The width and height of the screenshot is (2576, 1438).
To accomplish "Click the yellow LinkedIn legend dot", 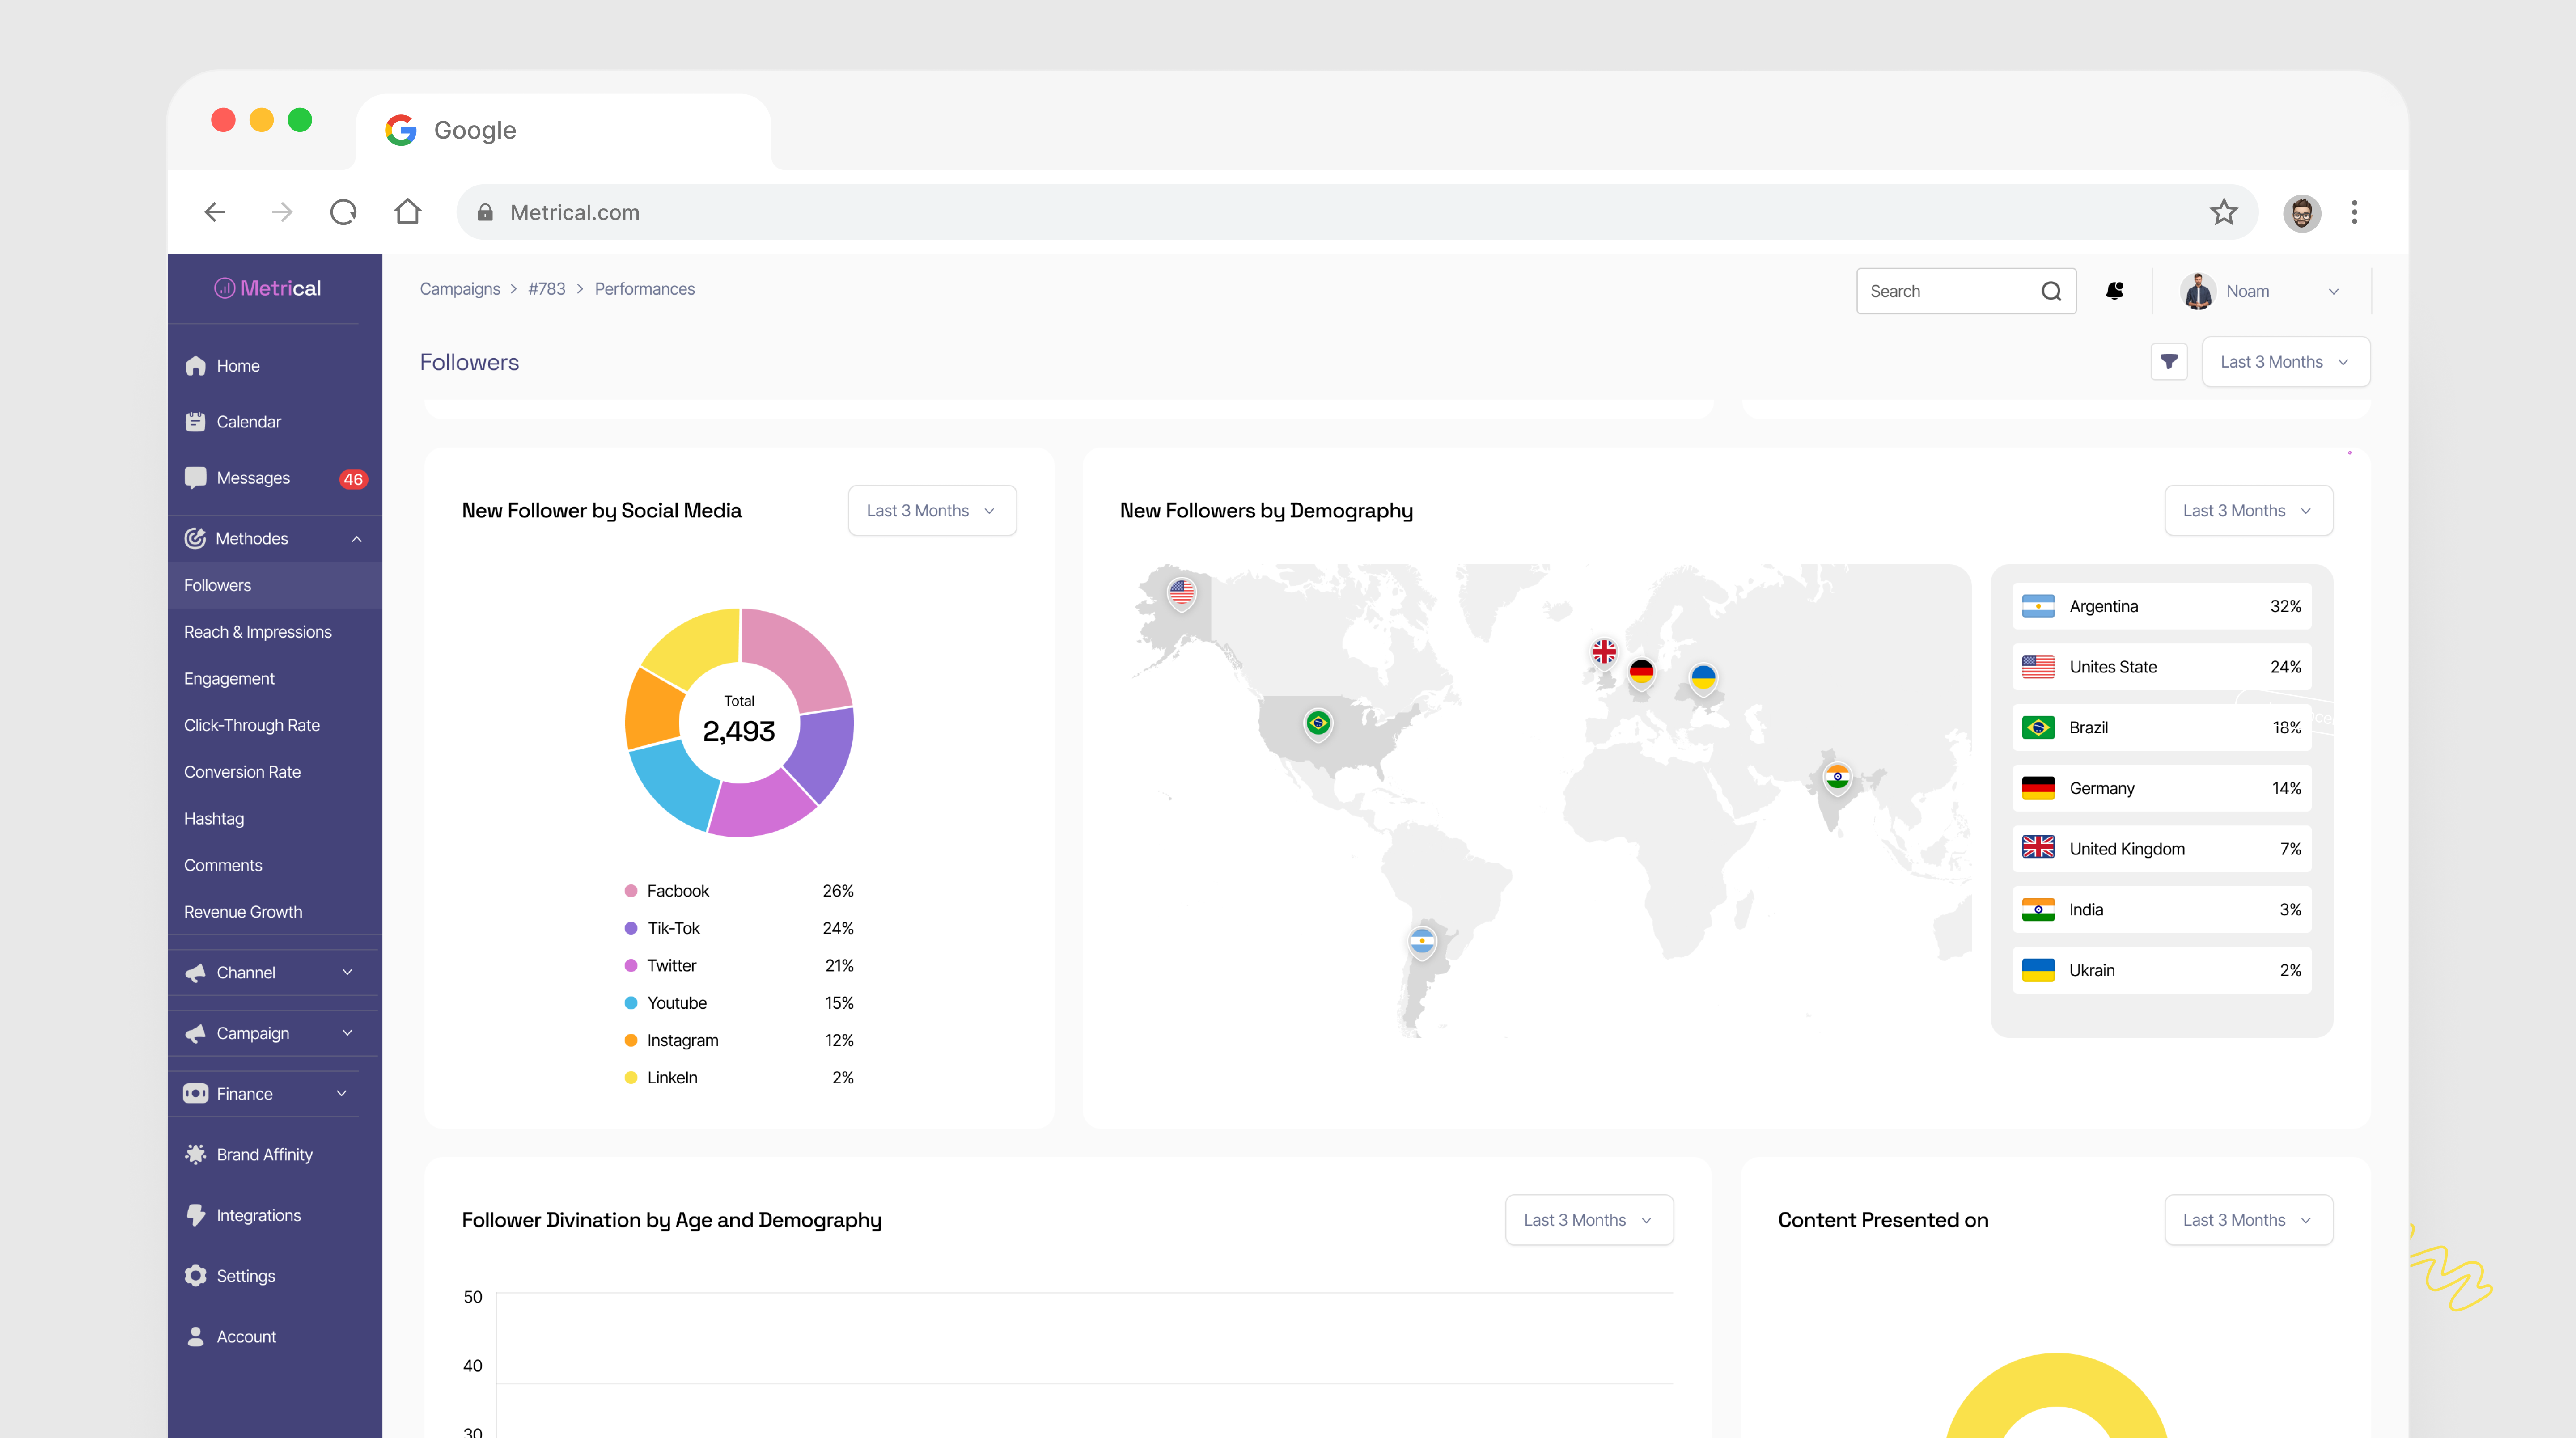I will tap(630, 1077).
